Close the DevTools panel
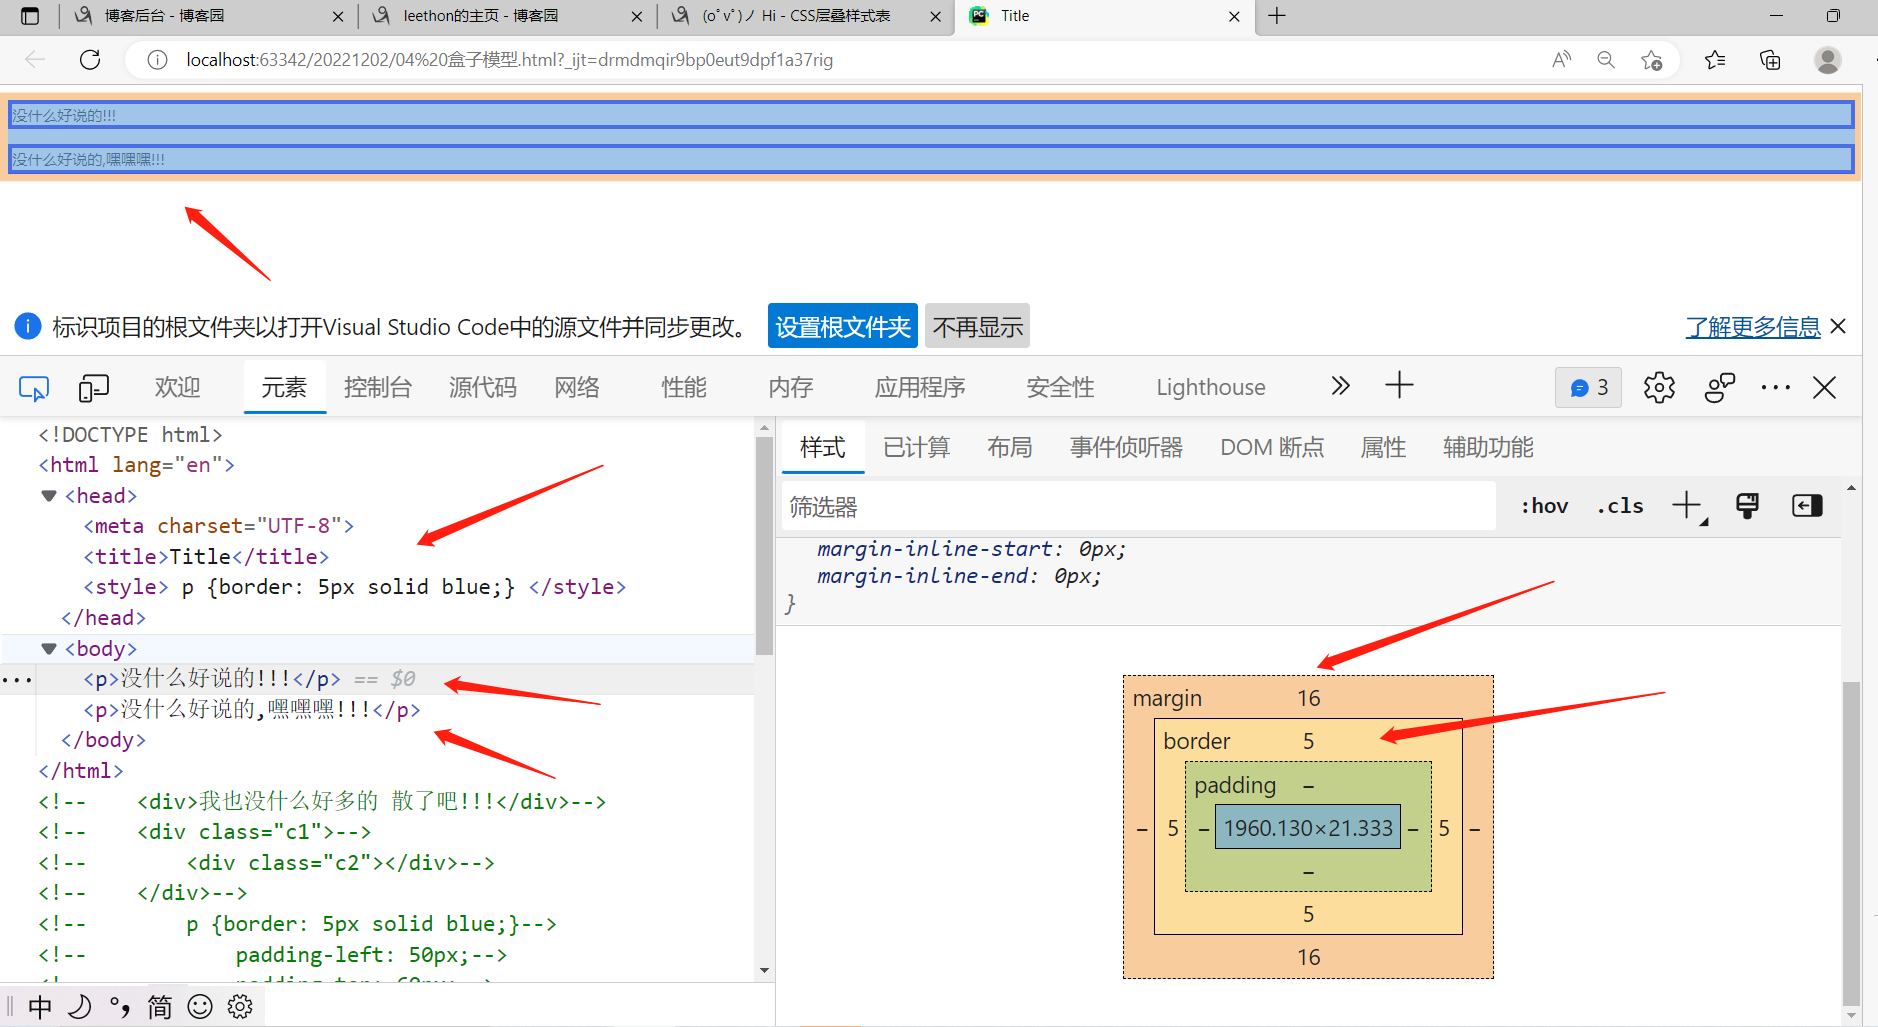This screenshot has height=1027, width=1878. [x=1825, y=387]
